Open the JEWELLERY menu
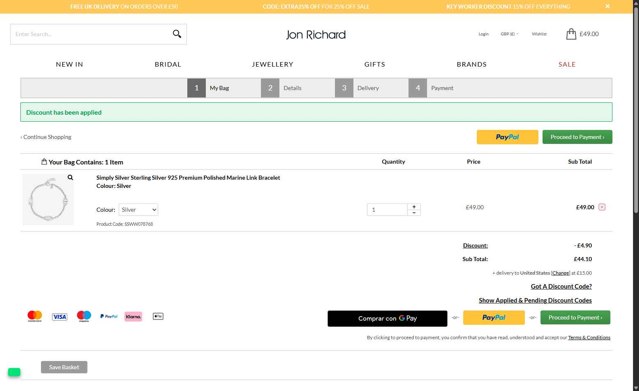639x391 pixels. (273, 64)
